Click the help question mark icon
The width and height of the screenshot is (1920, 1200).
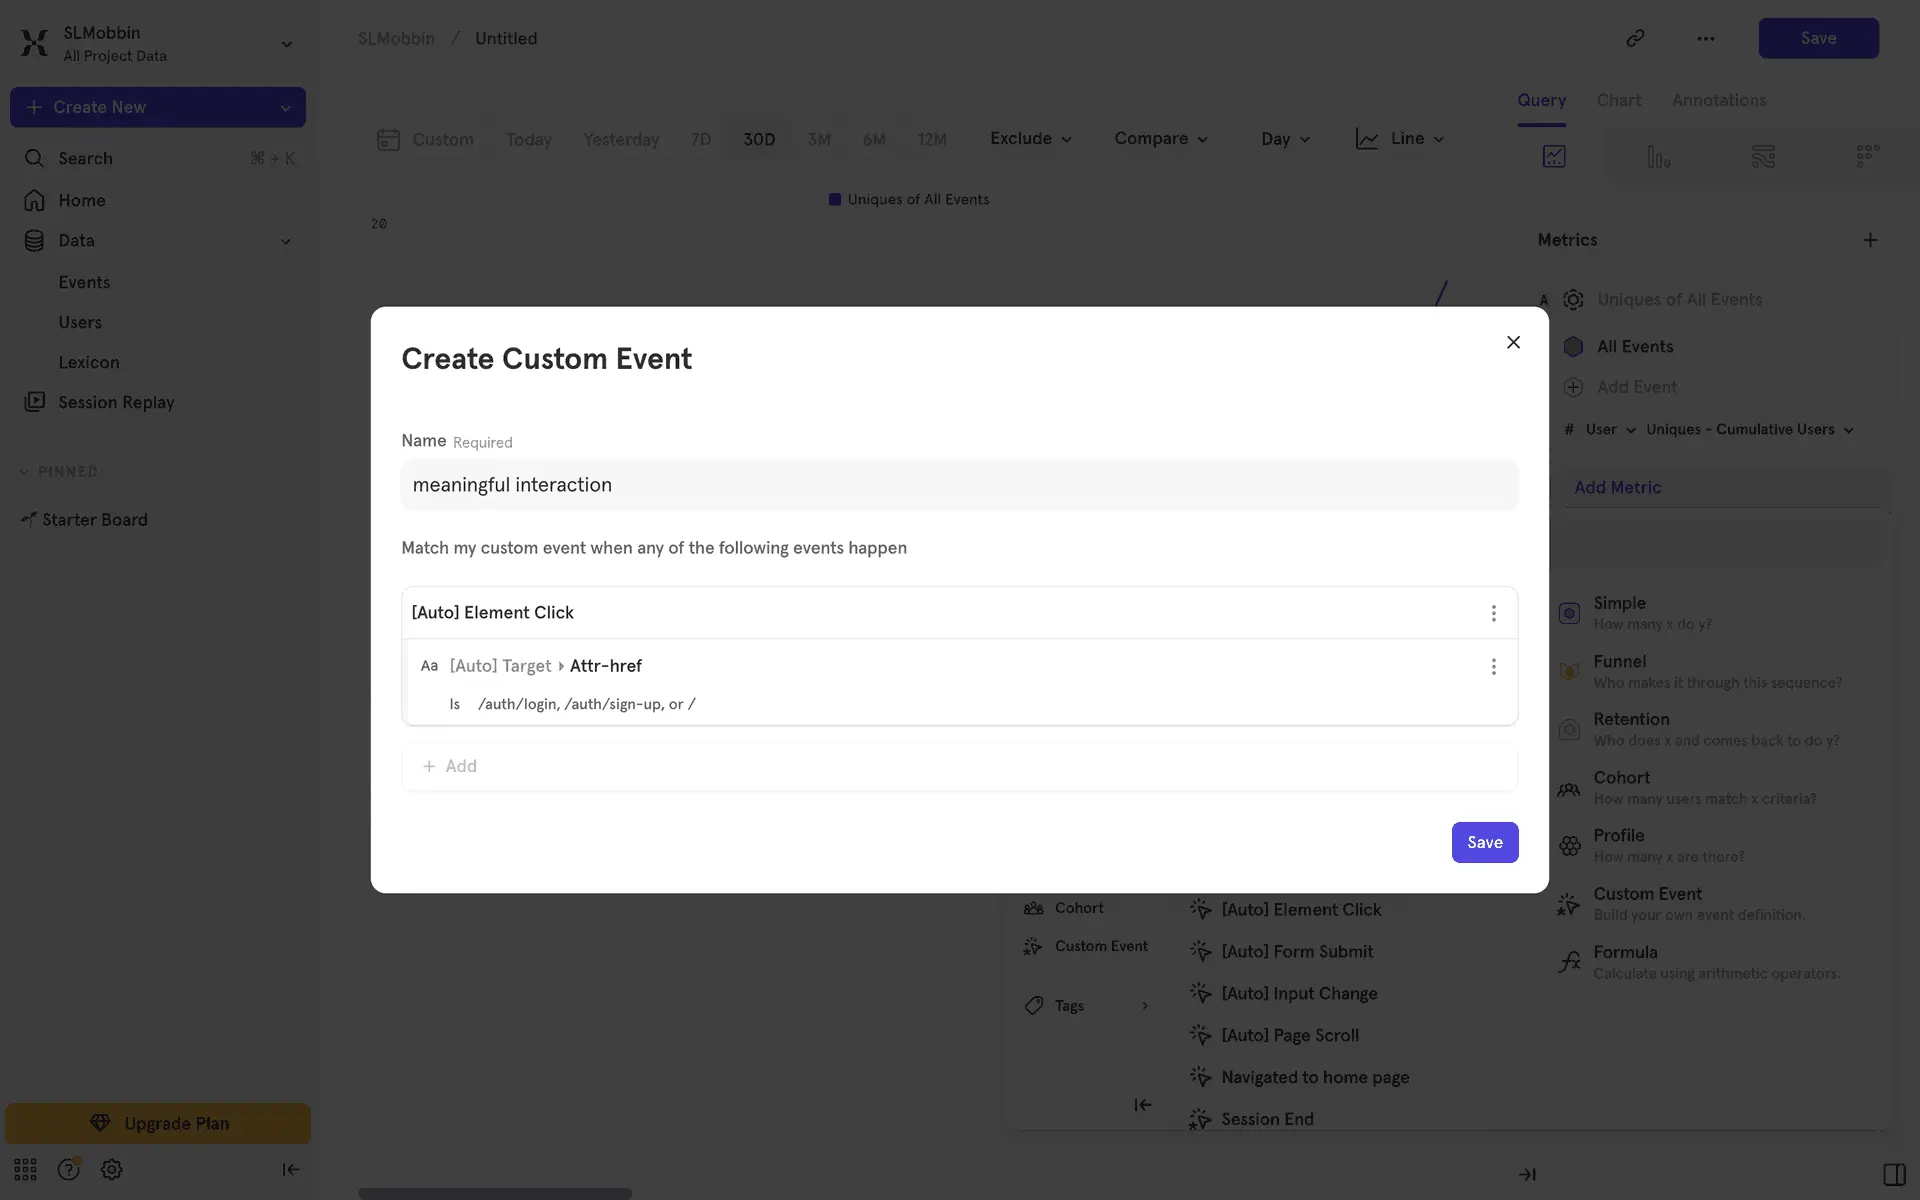coord(68,1169)
